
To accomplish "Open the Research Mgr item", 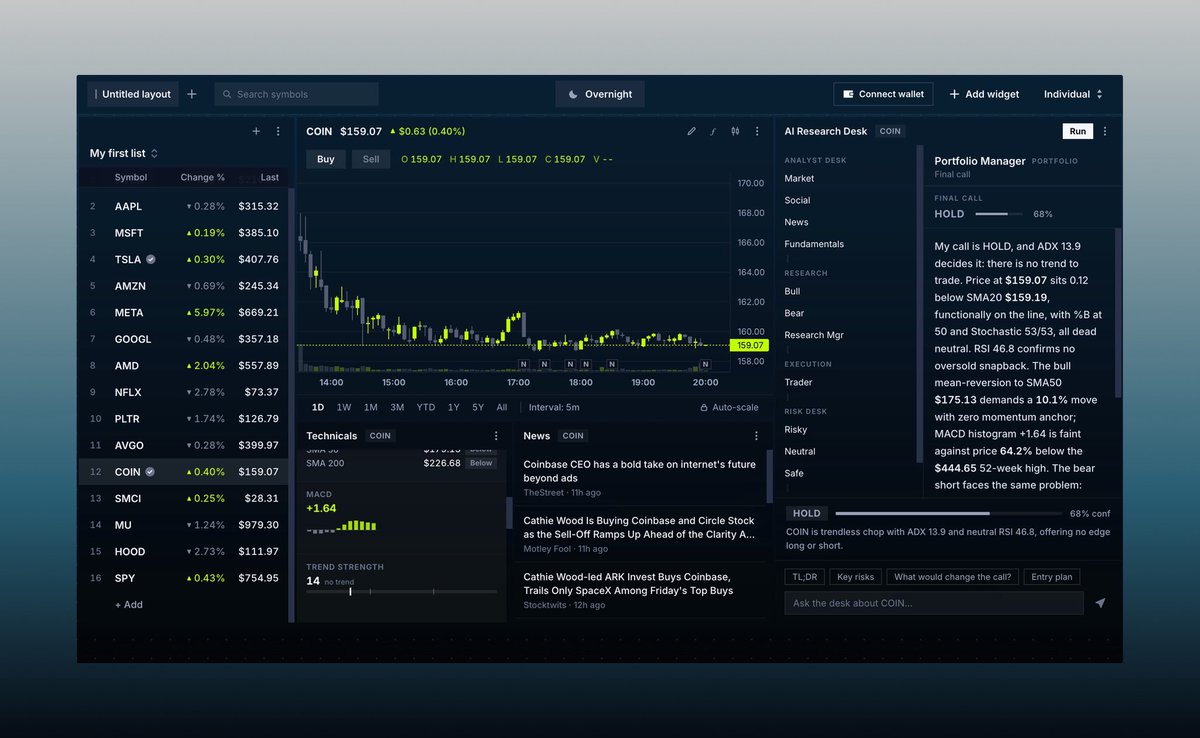I will click(x=814, y=335).
